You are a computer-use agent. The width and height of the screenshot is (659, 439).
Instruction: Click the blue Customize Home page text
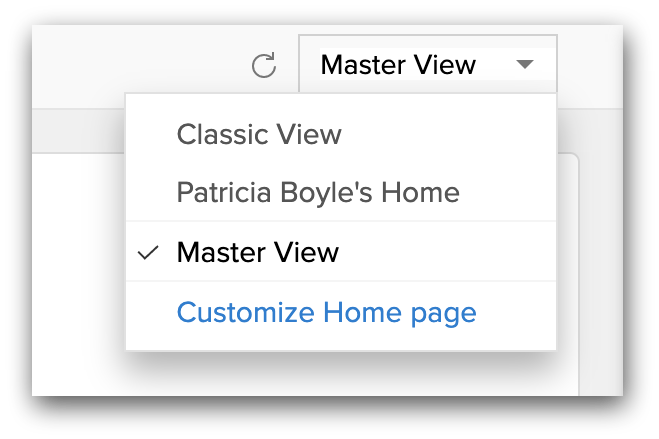[x=326, y=312]
